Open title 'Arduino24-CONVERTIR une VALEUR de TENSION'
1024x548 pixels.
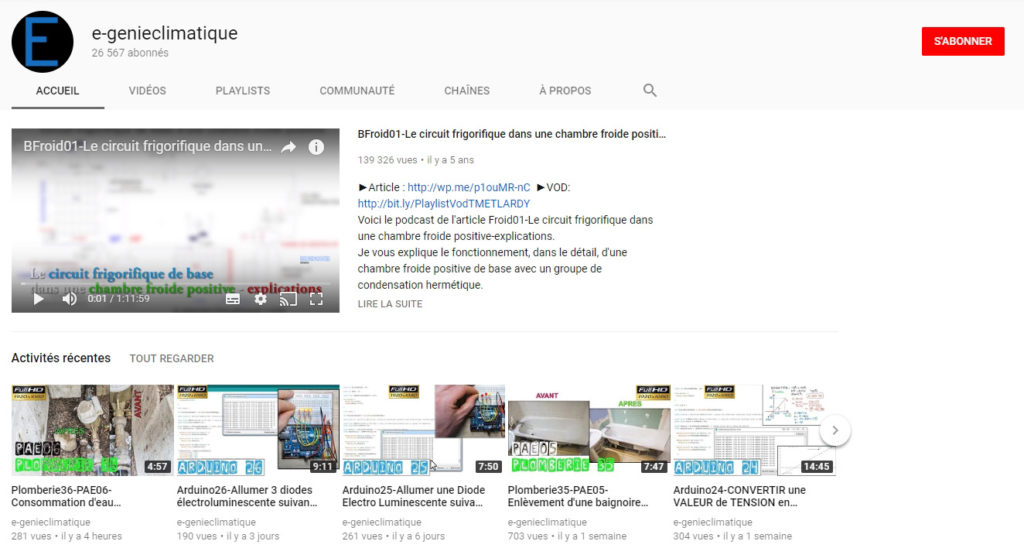pos(739,496)
